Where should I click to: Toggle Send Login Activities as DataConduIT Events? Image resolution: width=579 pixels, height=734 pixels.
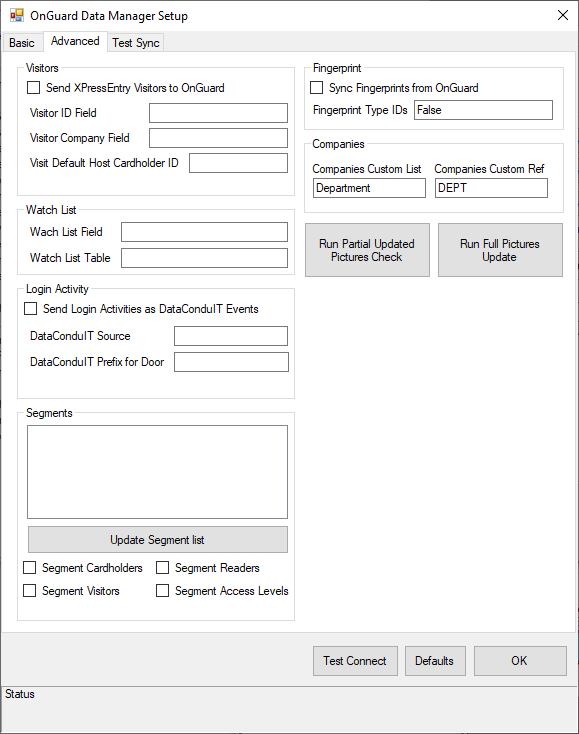click(31, 308)
